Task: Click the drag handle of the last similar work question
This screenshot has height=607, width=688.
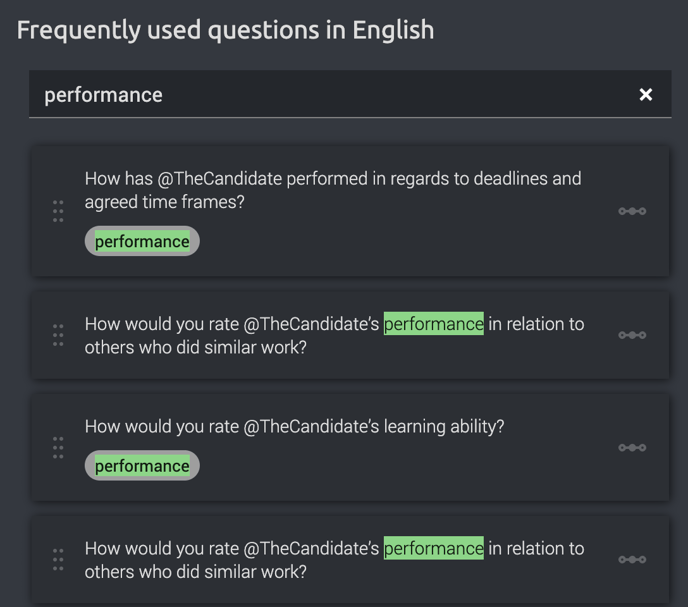Action: click(x=58, y=560)
